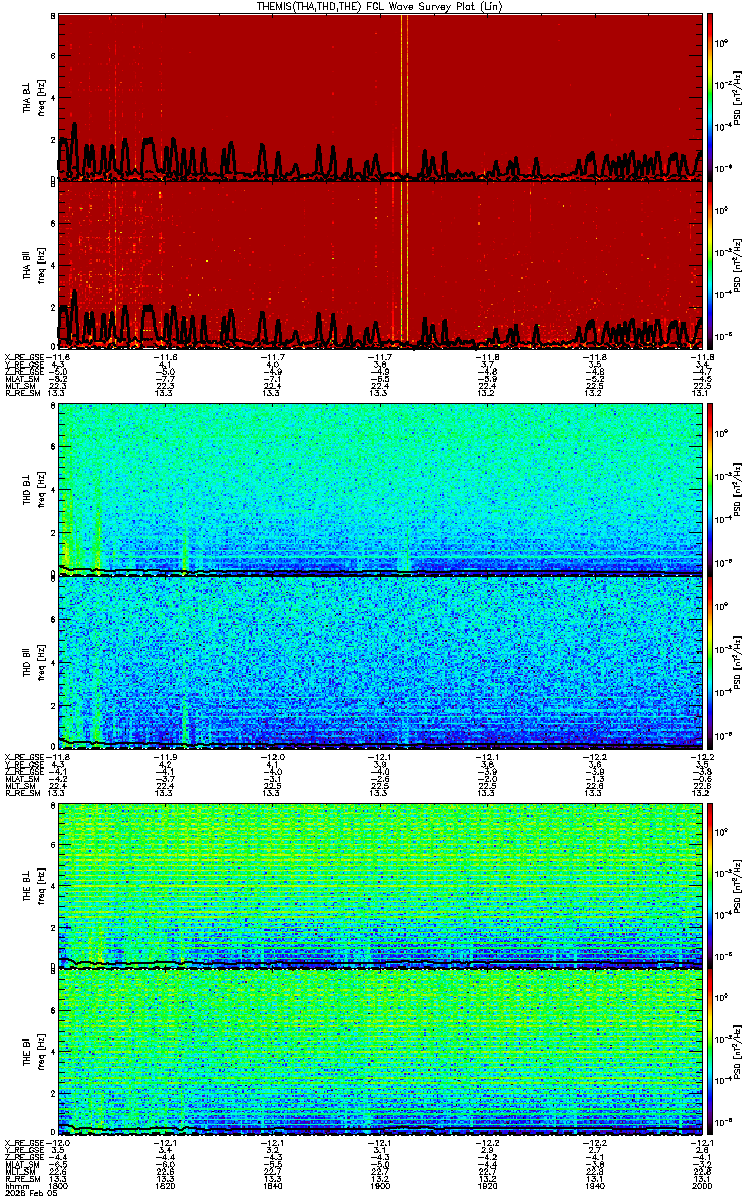The height and width of the screenshot is (1200, 750).
Task: Click the 'THA B∥ freq [Hz]' axis label
Action: 32,265
